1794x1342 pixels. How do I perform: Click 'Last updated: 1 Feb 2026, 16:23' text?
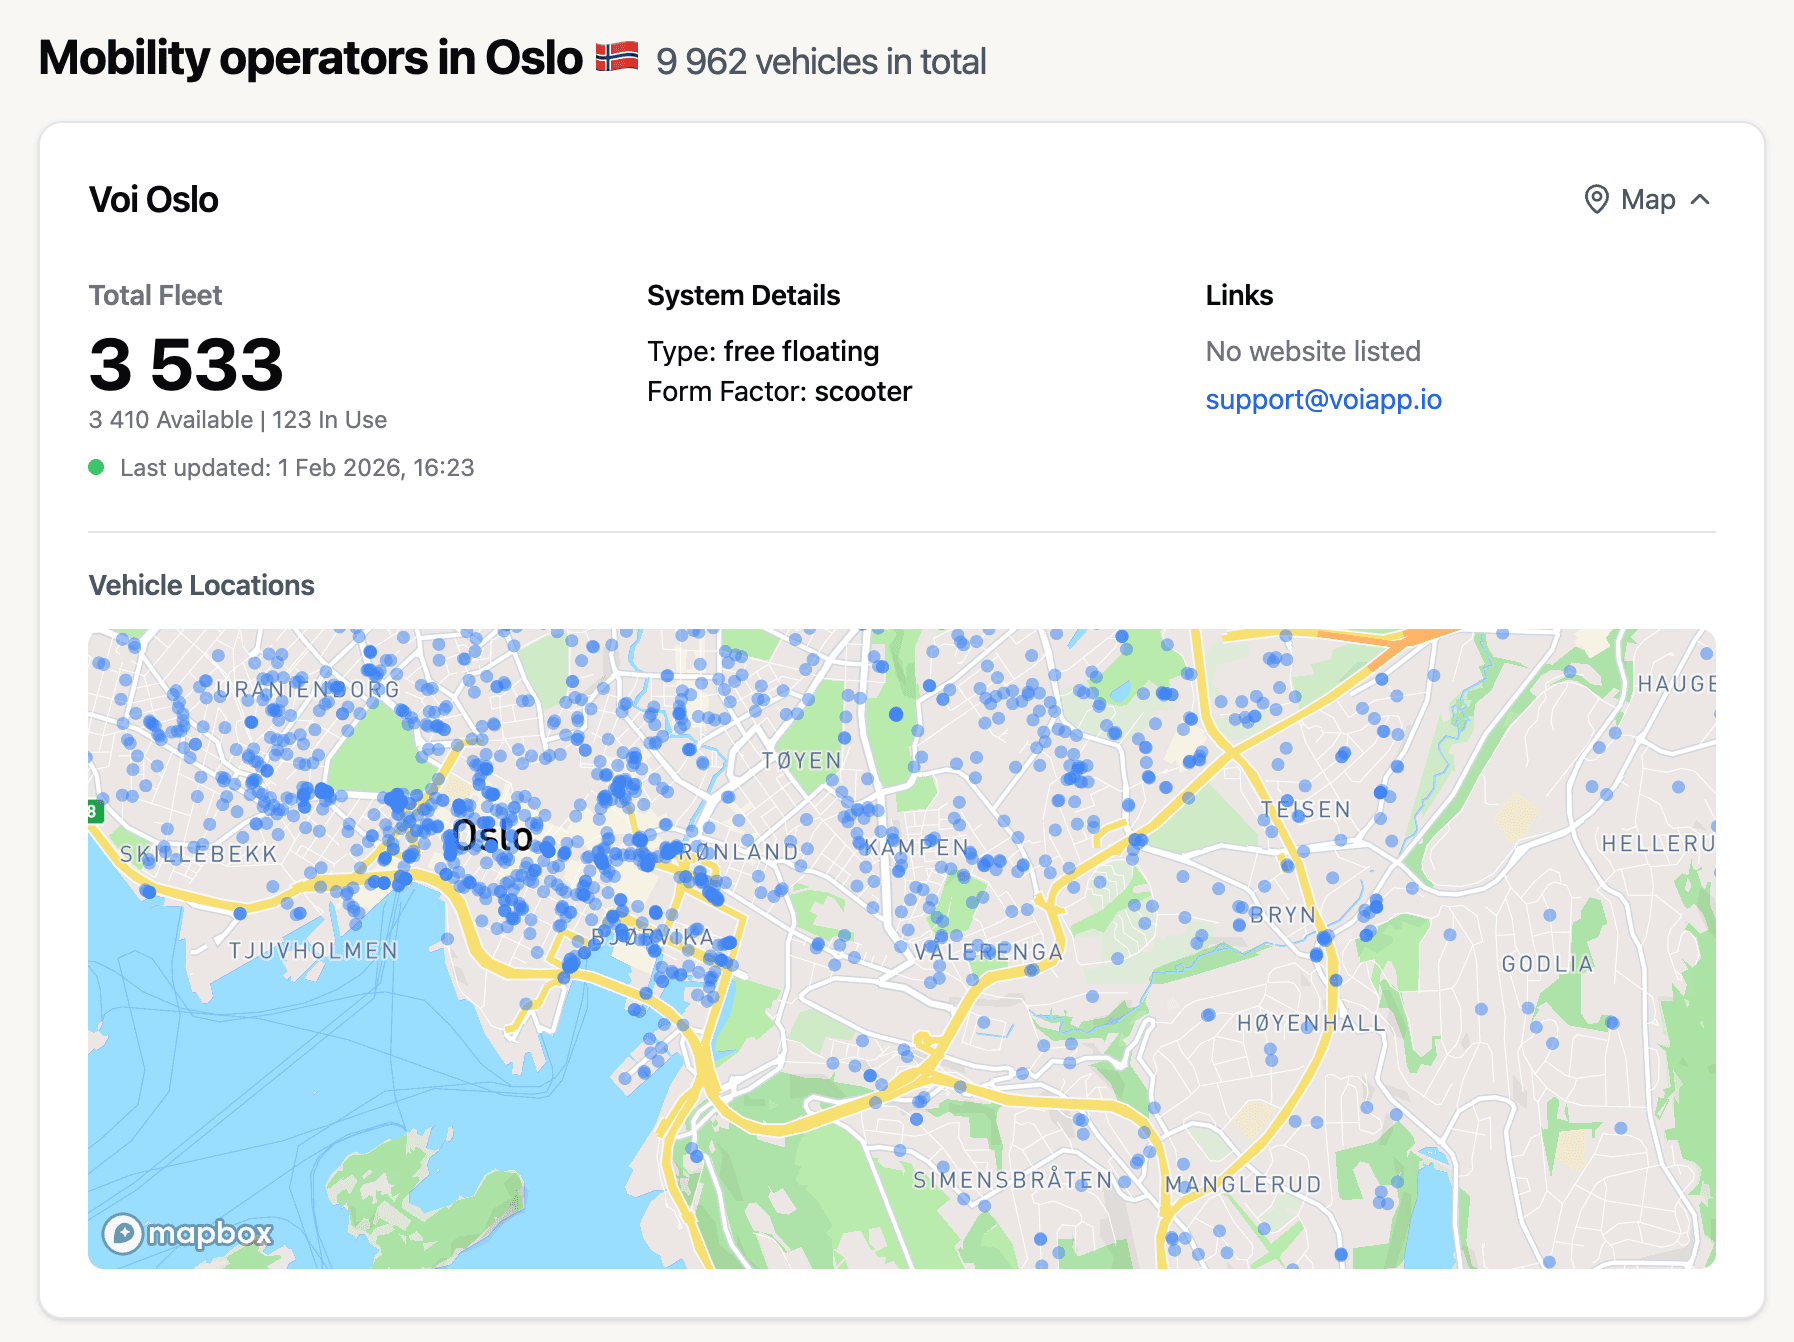coord(297,468)
